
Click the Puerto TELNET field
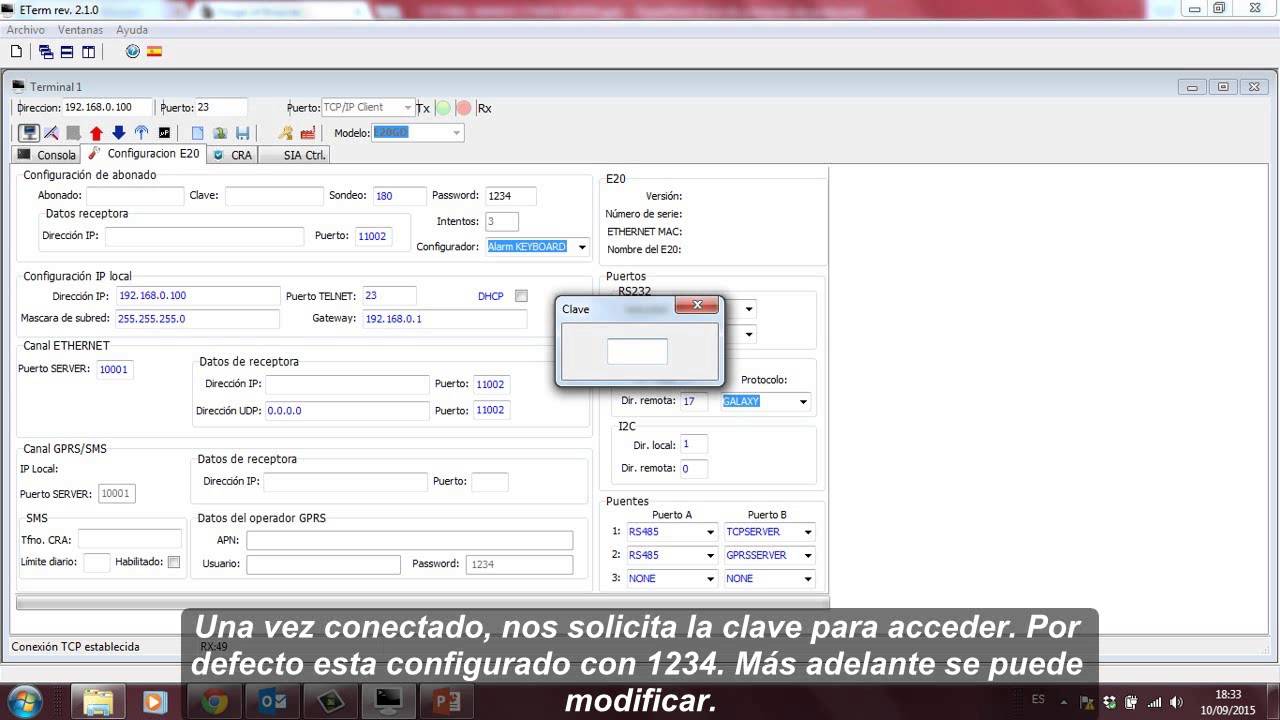tap(389, 296)
